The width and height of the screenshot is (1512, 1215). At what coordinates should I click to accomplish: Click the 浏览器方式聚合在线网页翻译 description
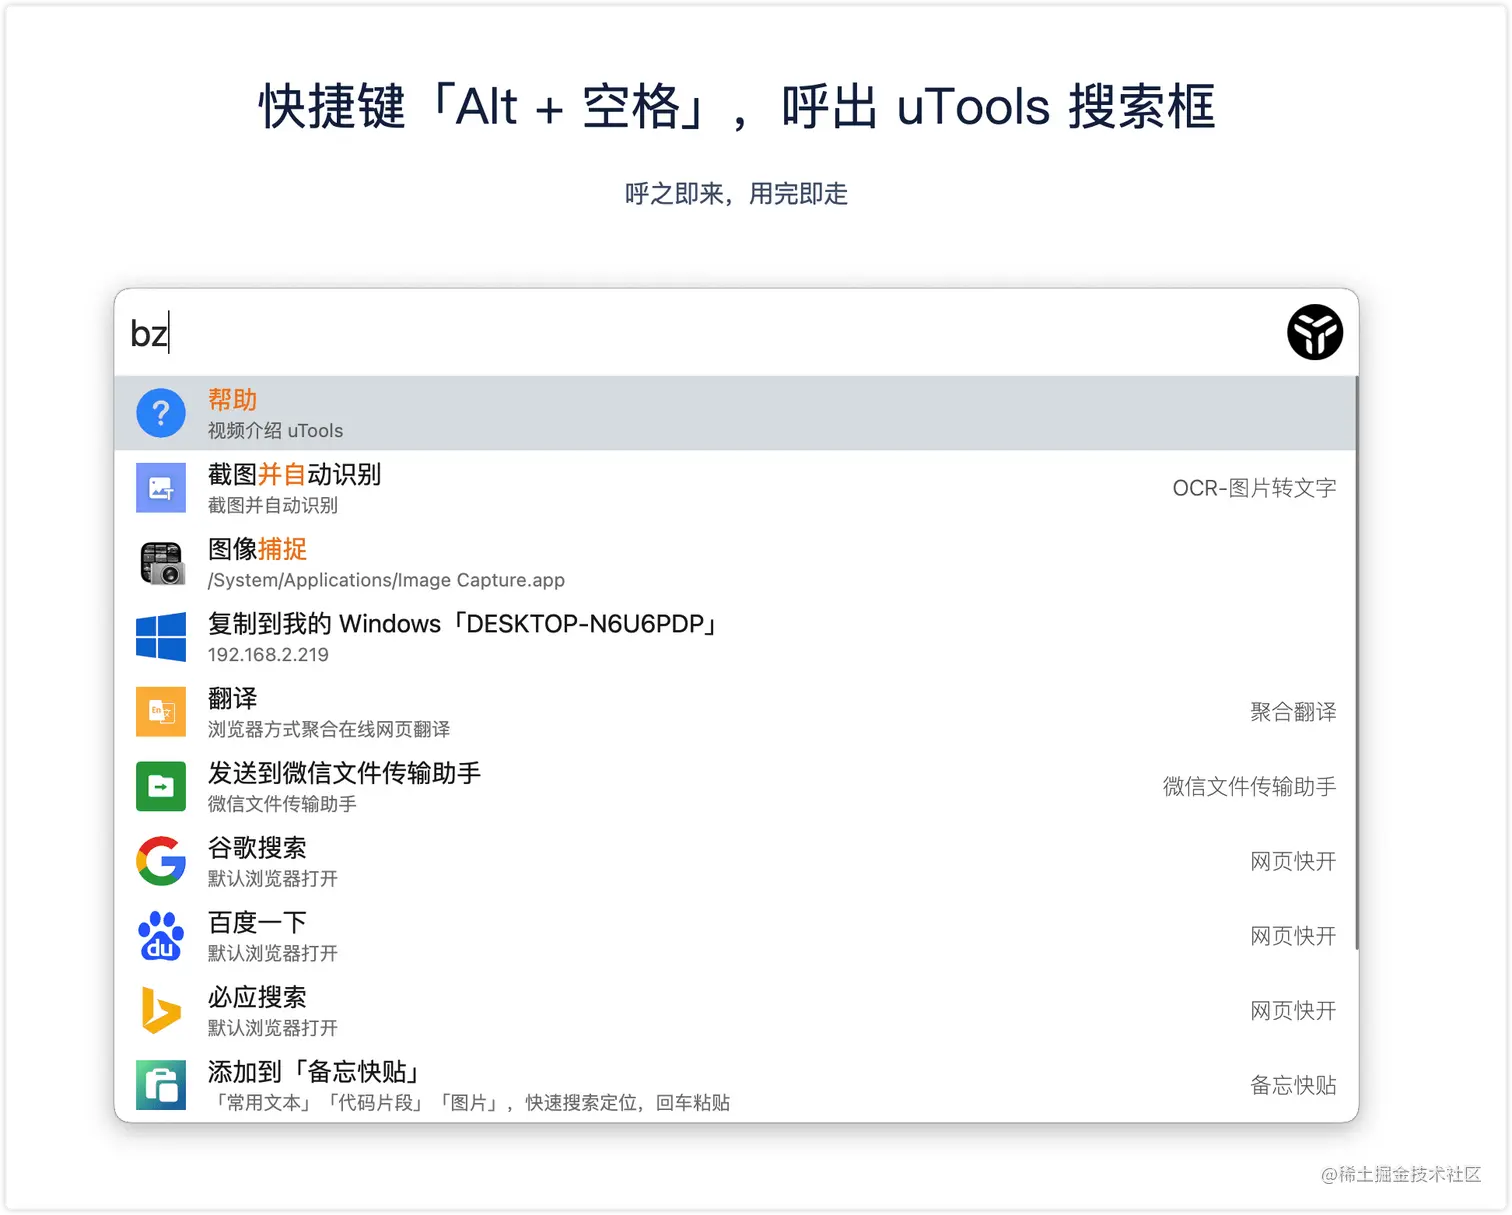329,729
